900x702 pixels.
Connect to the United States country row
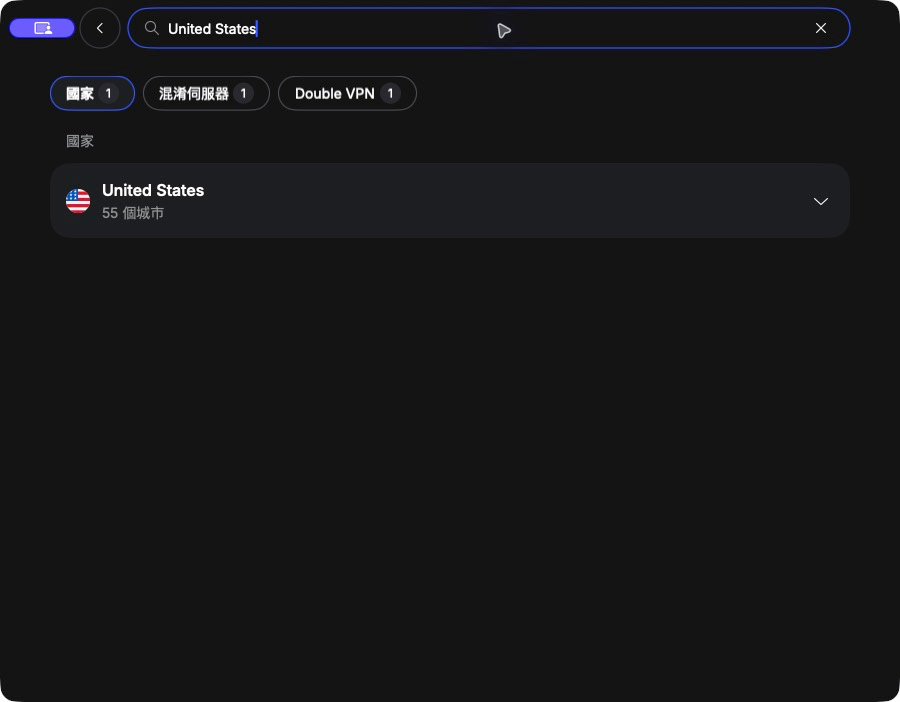(450, 200)
